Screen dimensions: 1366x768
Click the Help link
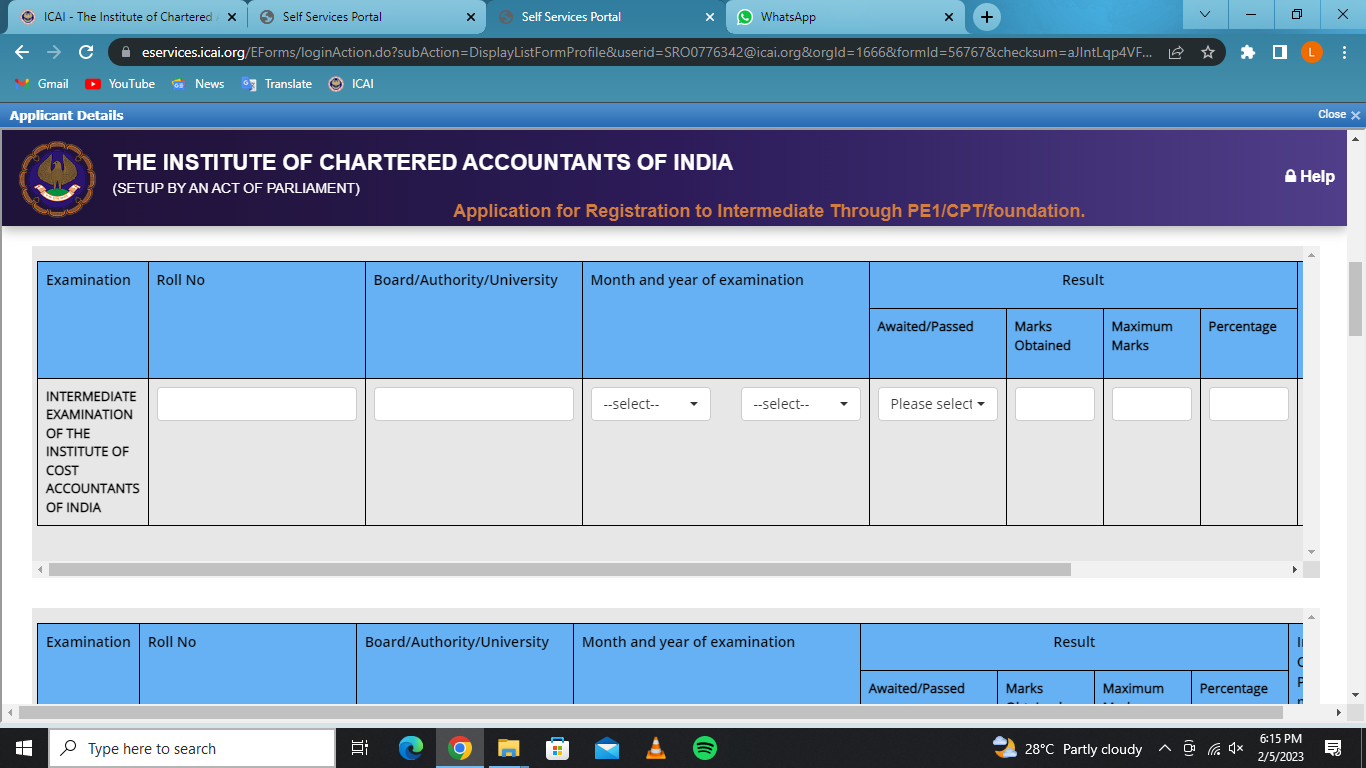pyautogui.click(x=1310, y=176)
